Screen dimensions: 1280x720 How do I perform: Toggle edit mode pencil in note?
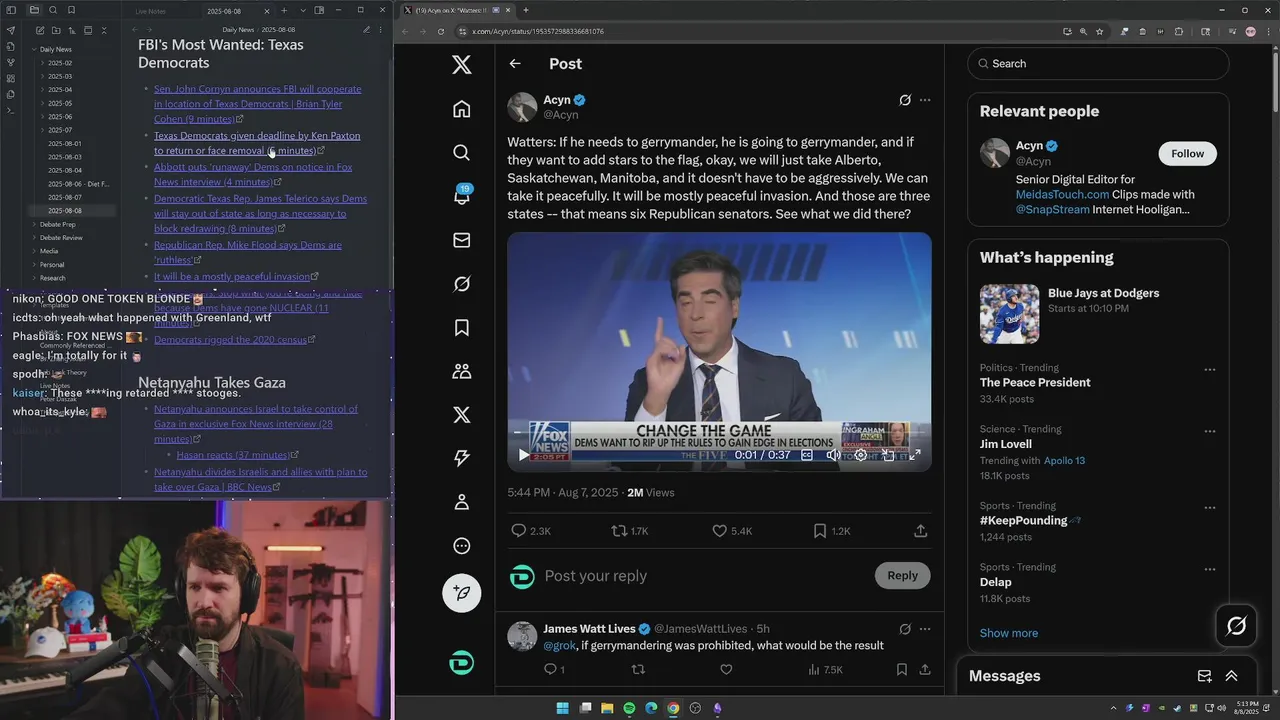point(366,30)
